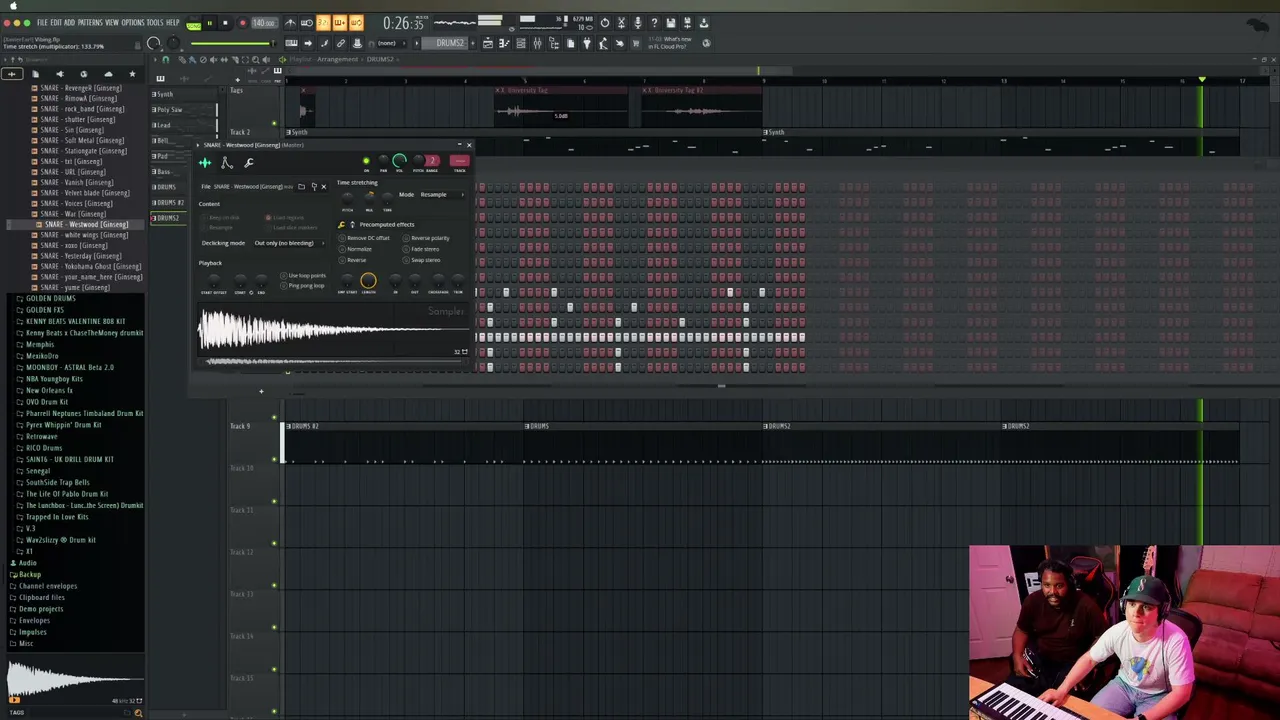Open the sampler window menu arrow
This screenshot has height=720, width=1280.
pyautogui.click(x=198, y=145)
